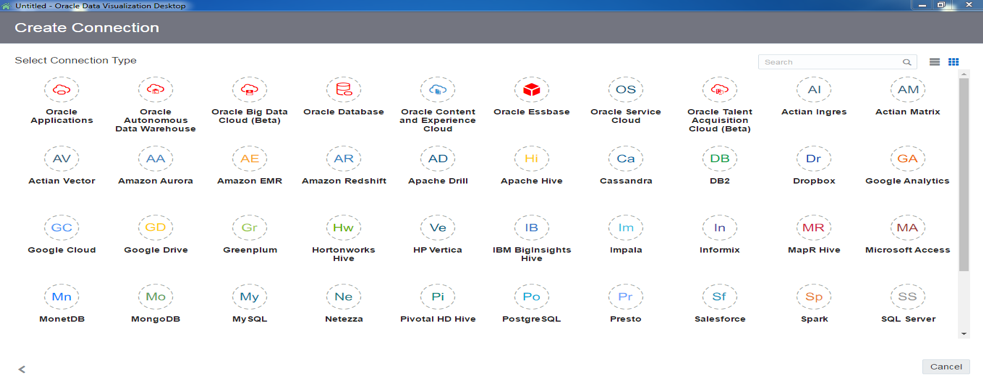This screenshot has height=383, width=983.
Task: Click the Search connection types field
Action: (x=837, y=62)
